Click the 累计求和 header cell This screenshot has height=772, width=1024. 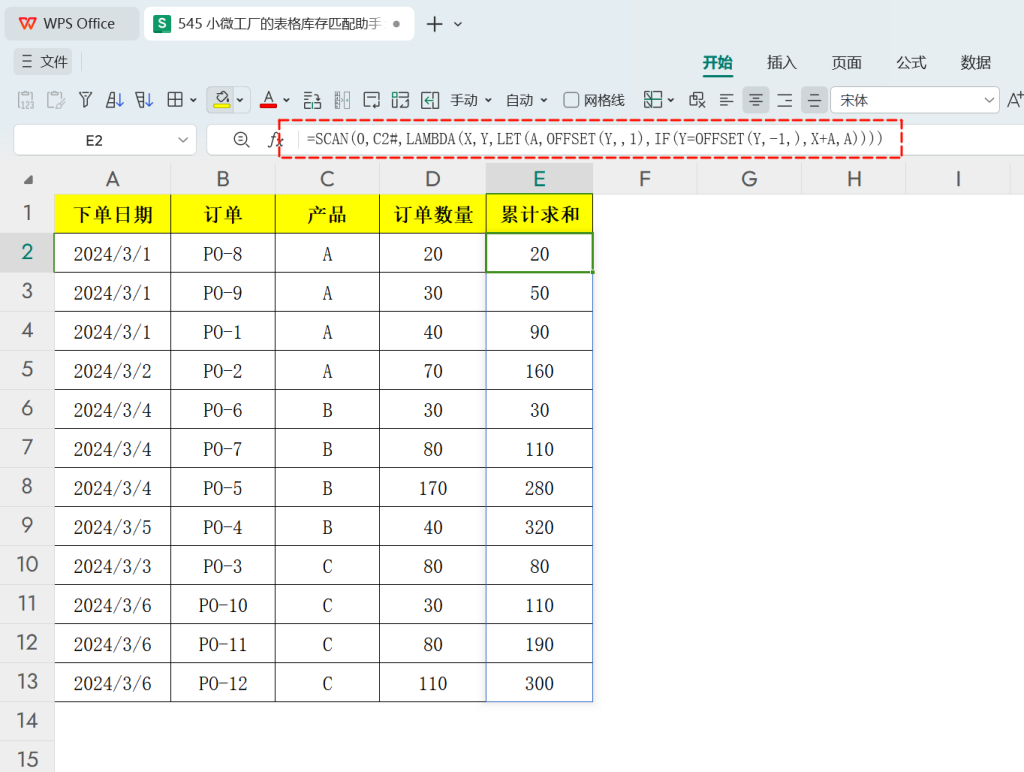(539, 214)
